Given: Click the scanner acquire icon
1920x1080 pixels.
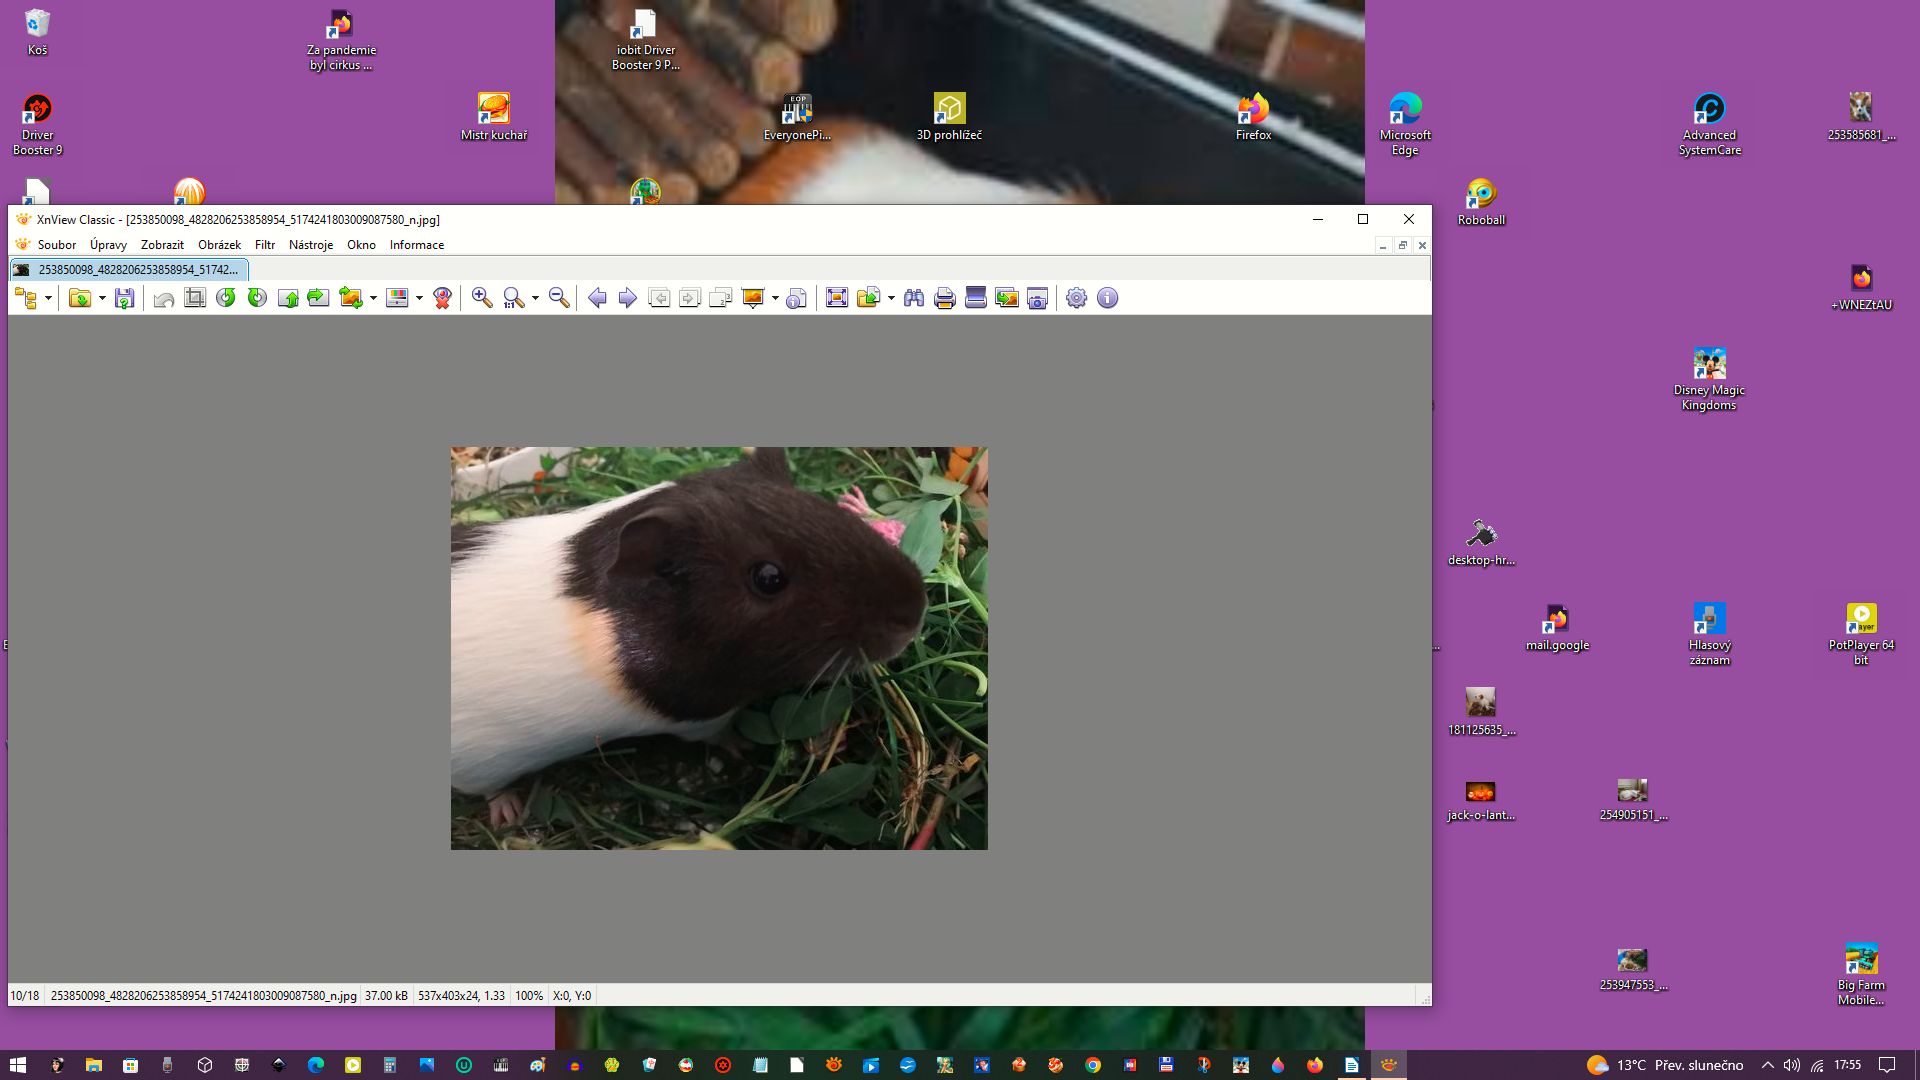Looking at the screenshot, I should 976,298.
